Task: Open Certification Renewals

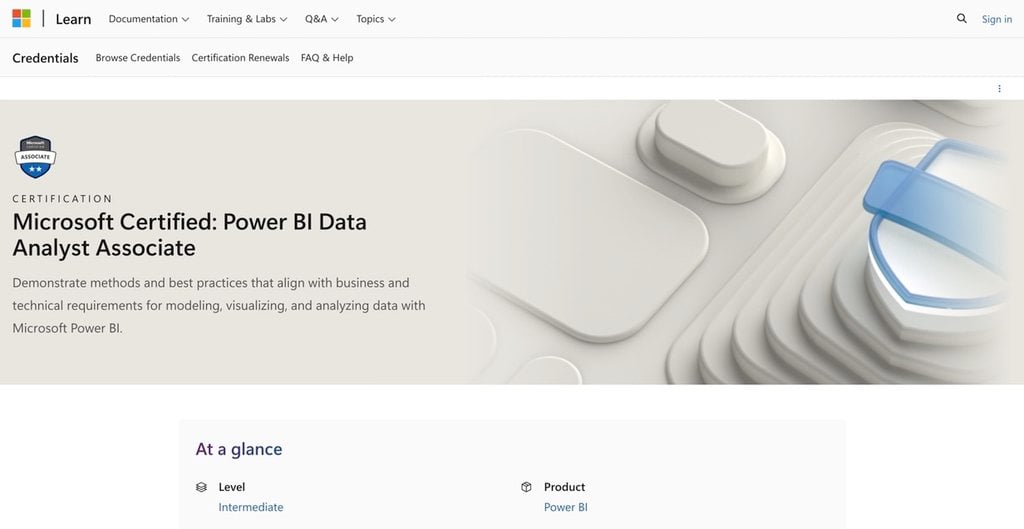Action: tap(240, 57)
